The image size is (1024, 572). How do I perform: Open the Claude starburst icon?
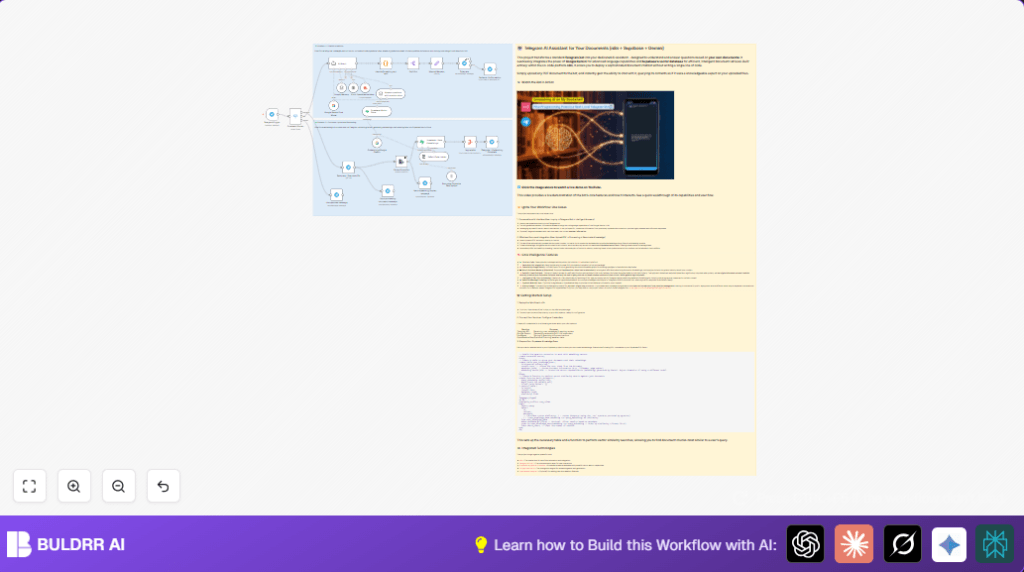[854, 544]
